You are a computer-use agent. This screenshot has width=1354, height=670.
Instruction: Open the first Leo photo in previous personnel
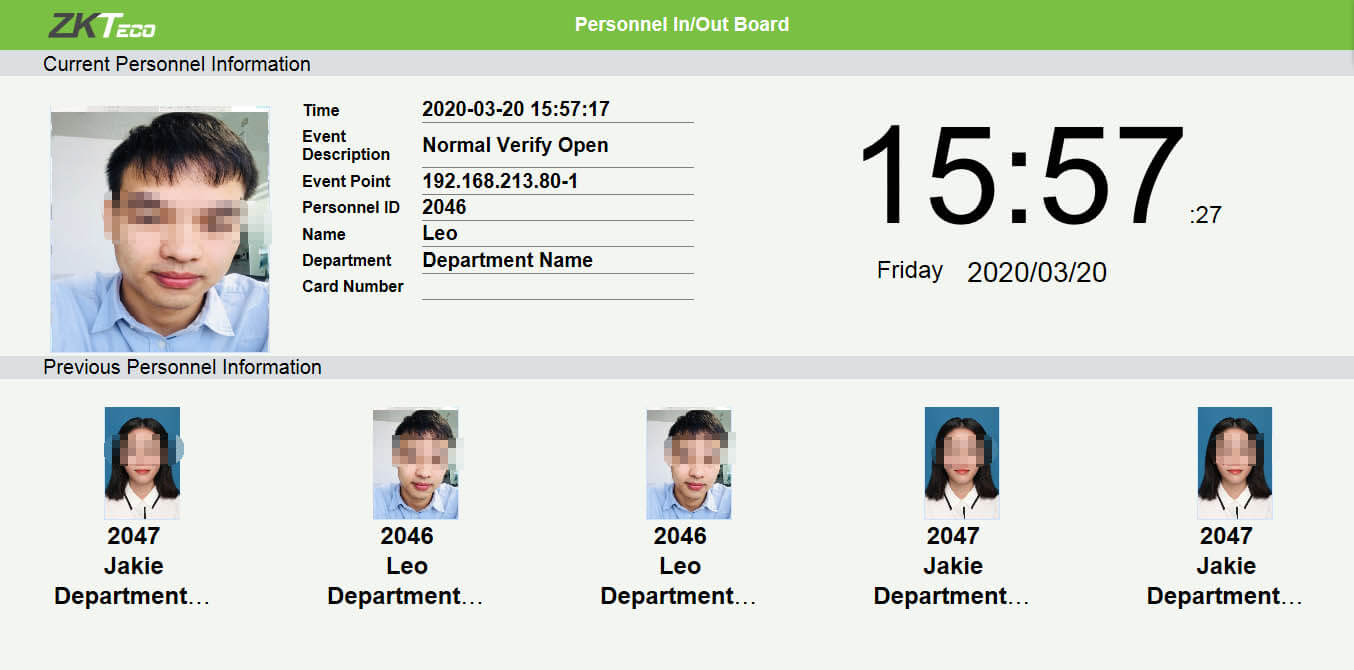click(415, 464)
